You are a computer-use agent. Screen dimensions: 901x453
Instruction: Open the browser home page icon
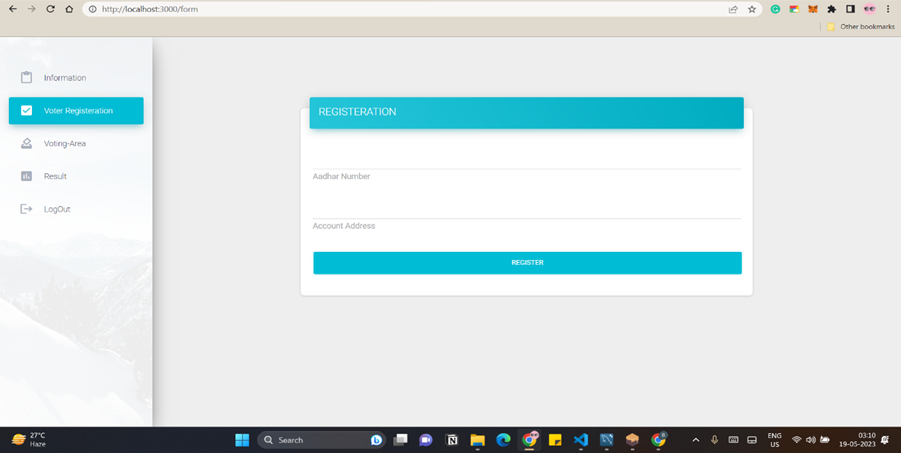[69, 9]
